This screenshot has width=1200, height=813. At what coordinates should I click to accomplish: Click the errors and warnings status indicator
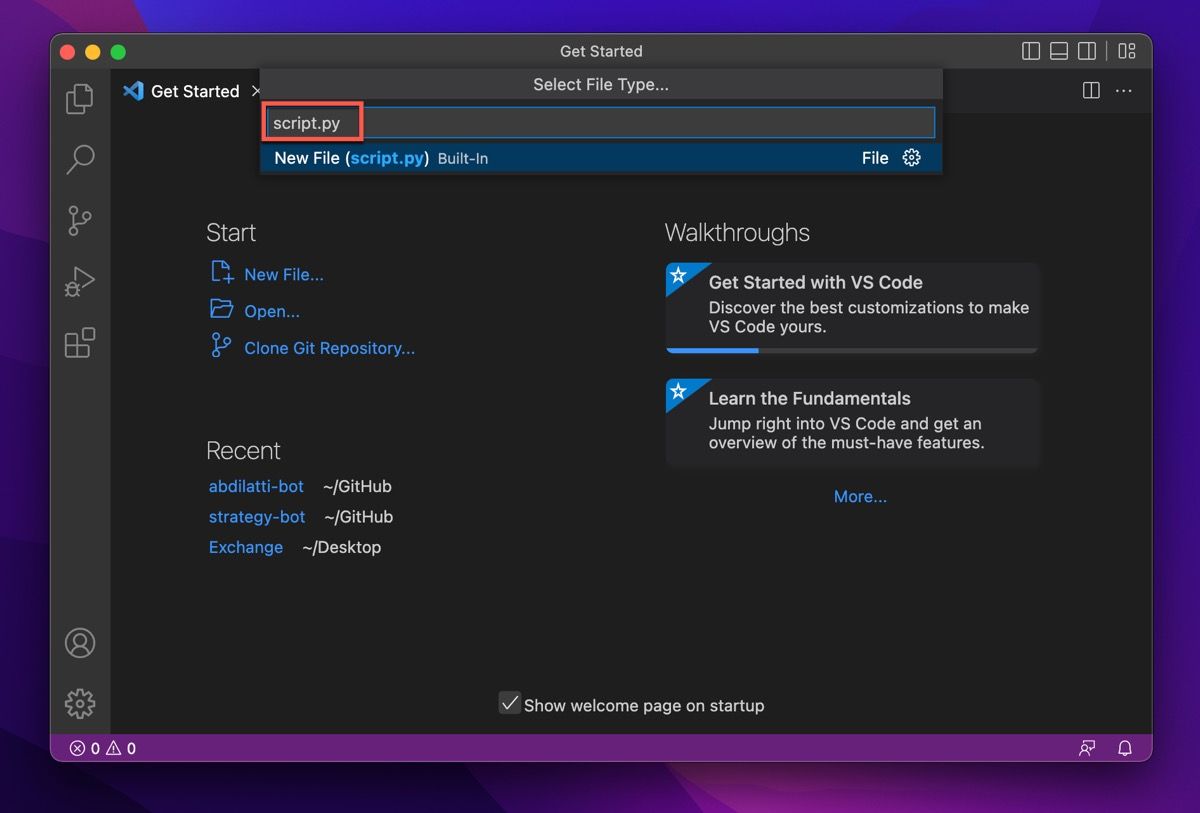coord(100,748)
